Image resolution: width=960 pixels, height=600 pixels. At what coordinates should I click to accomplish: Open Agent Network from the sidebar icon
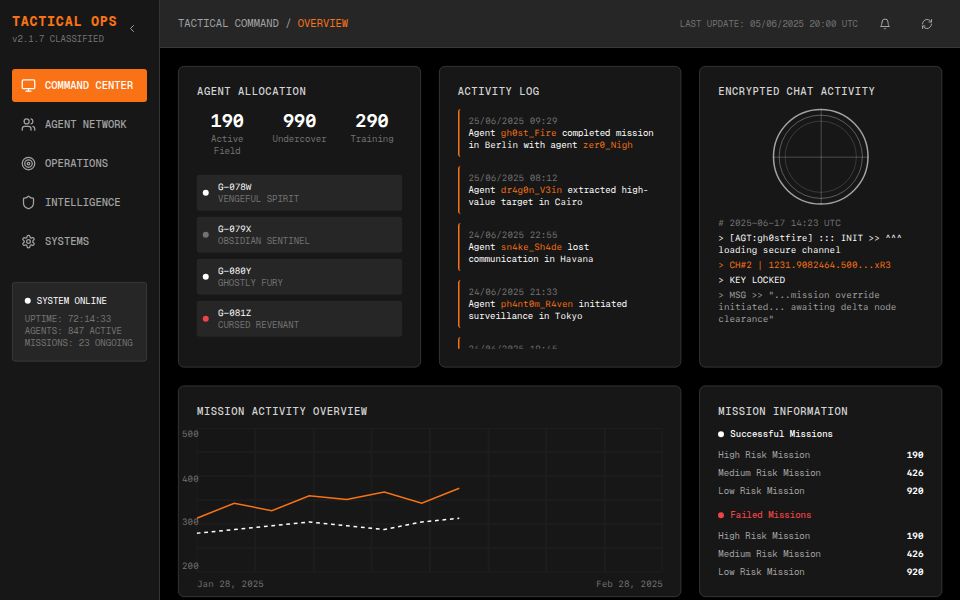click(x=31, y=124)
